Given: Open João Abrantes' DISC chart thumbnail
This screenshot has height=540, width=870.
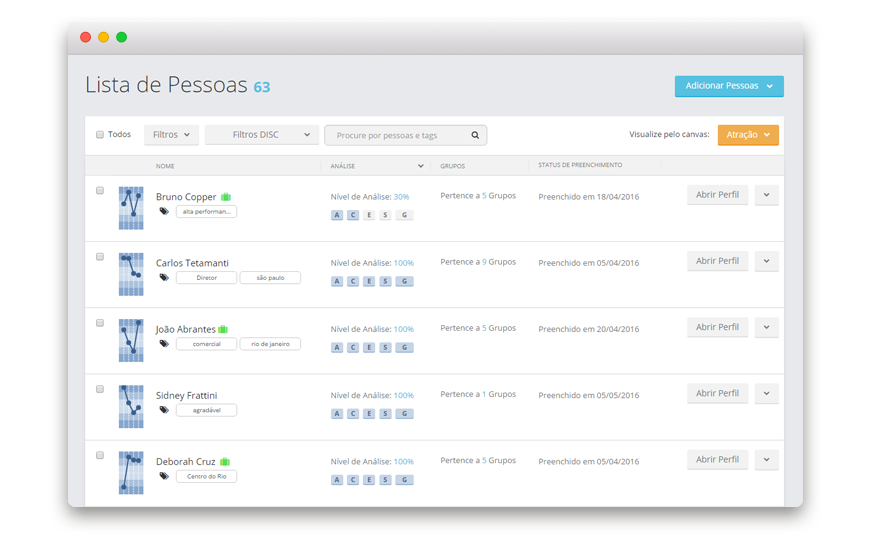Looking at the screenshot, I should click(131, 340).
